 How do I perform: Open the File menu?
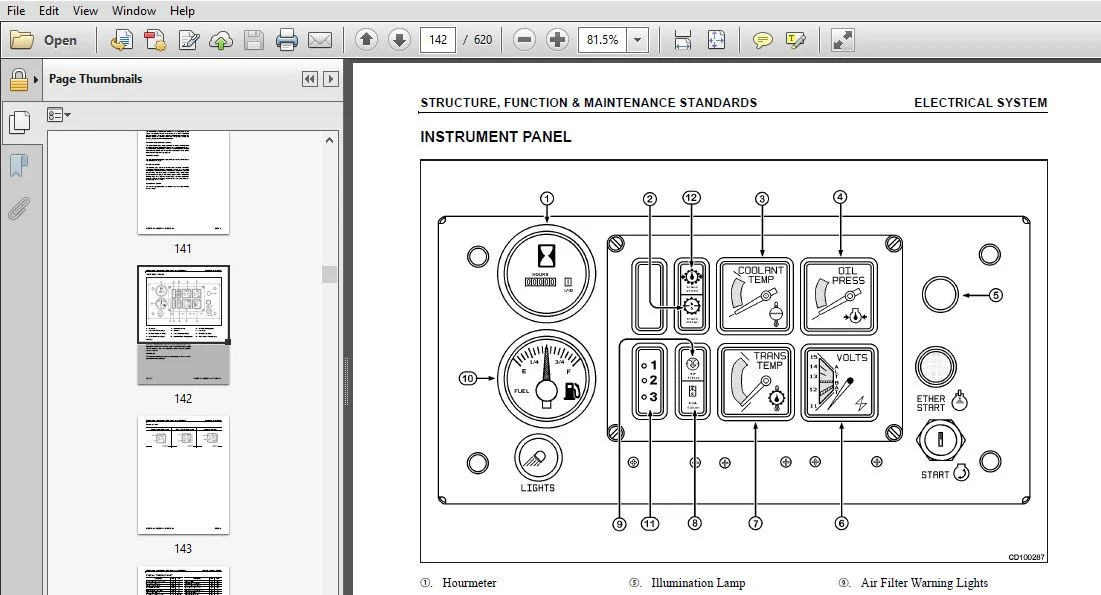15,11
